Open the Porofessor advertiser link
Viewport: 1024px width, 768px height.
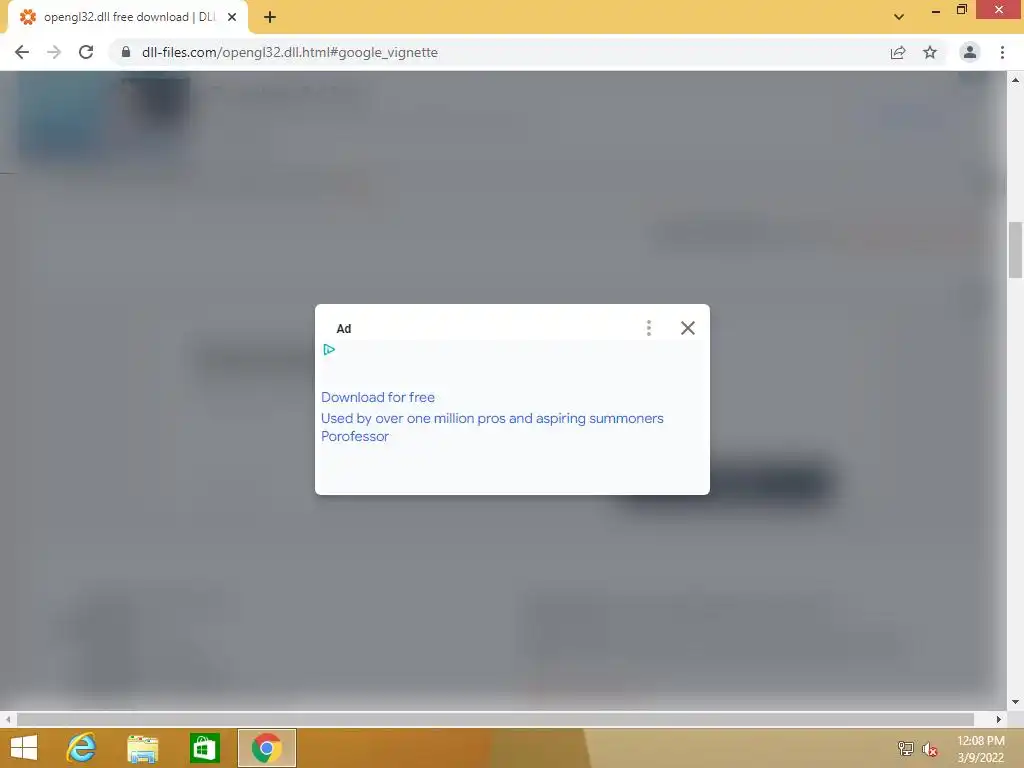[x=355, y=436]
